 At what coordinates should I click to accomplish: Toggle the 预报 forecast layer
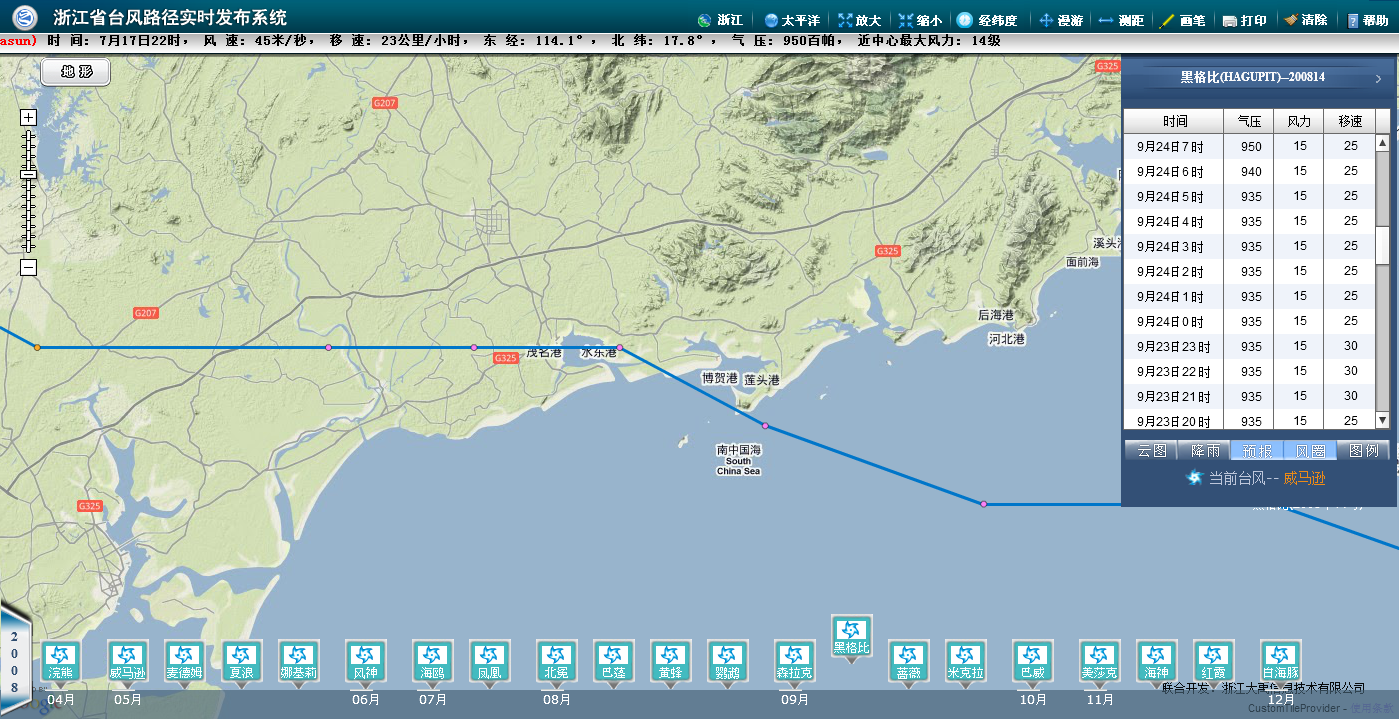(1257, 451)
